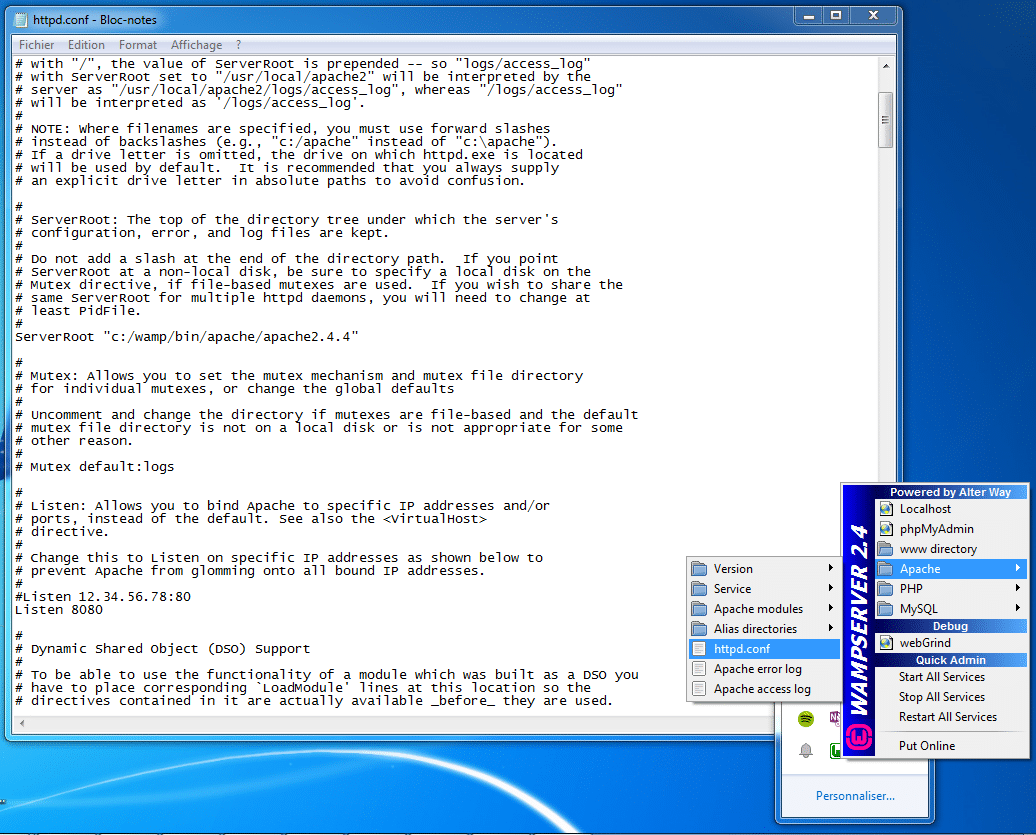Open the Edition menu
Image resolution: width=1036 pixels, height=835 pixels.
tap(86, 45)
